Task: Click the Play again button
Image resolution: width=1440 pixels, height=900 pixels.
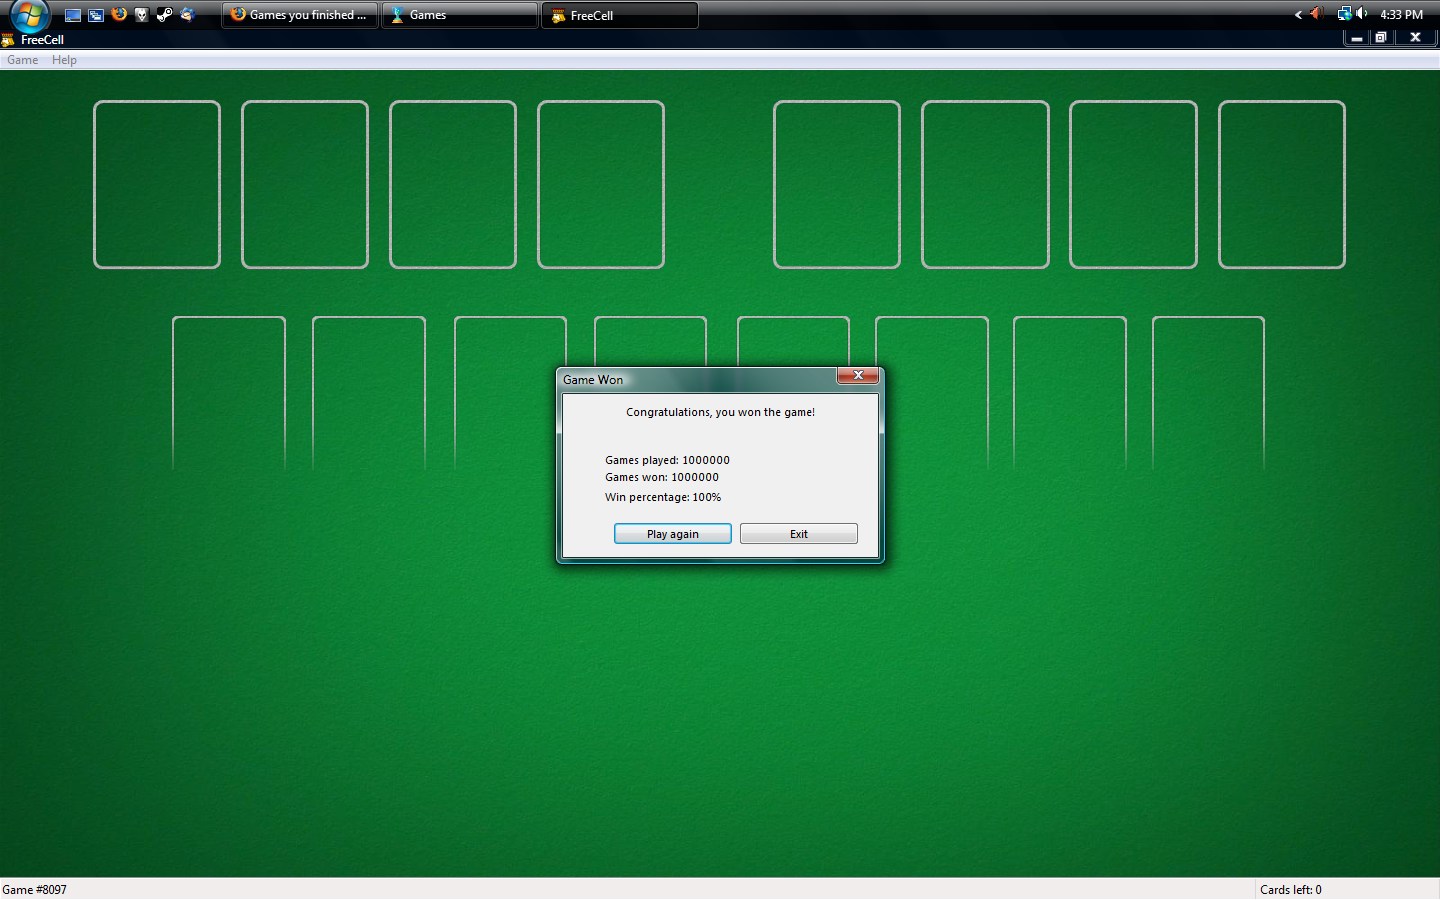Action: coord(673,534)
